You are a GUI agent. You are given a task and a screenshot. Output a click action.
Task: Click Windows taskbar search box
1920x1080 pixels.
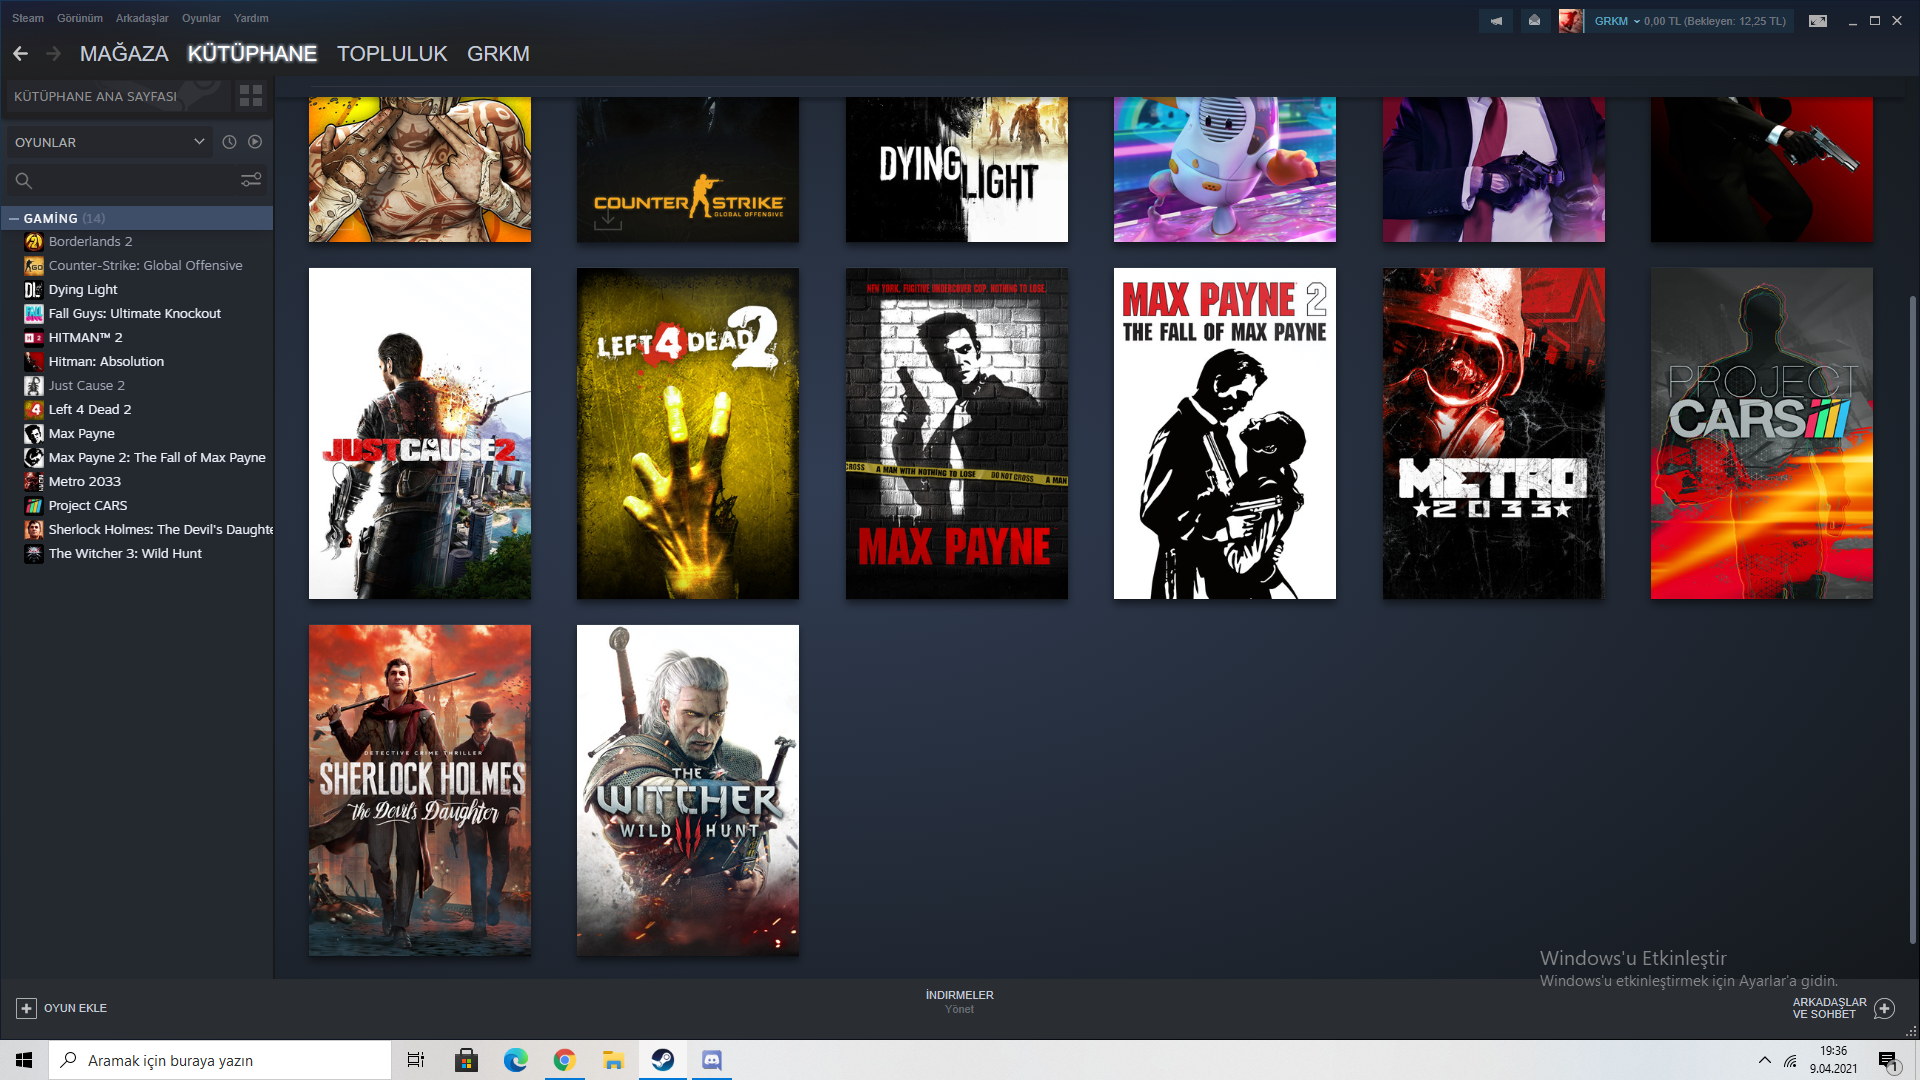tap(220, 1060)
